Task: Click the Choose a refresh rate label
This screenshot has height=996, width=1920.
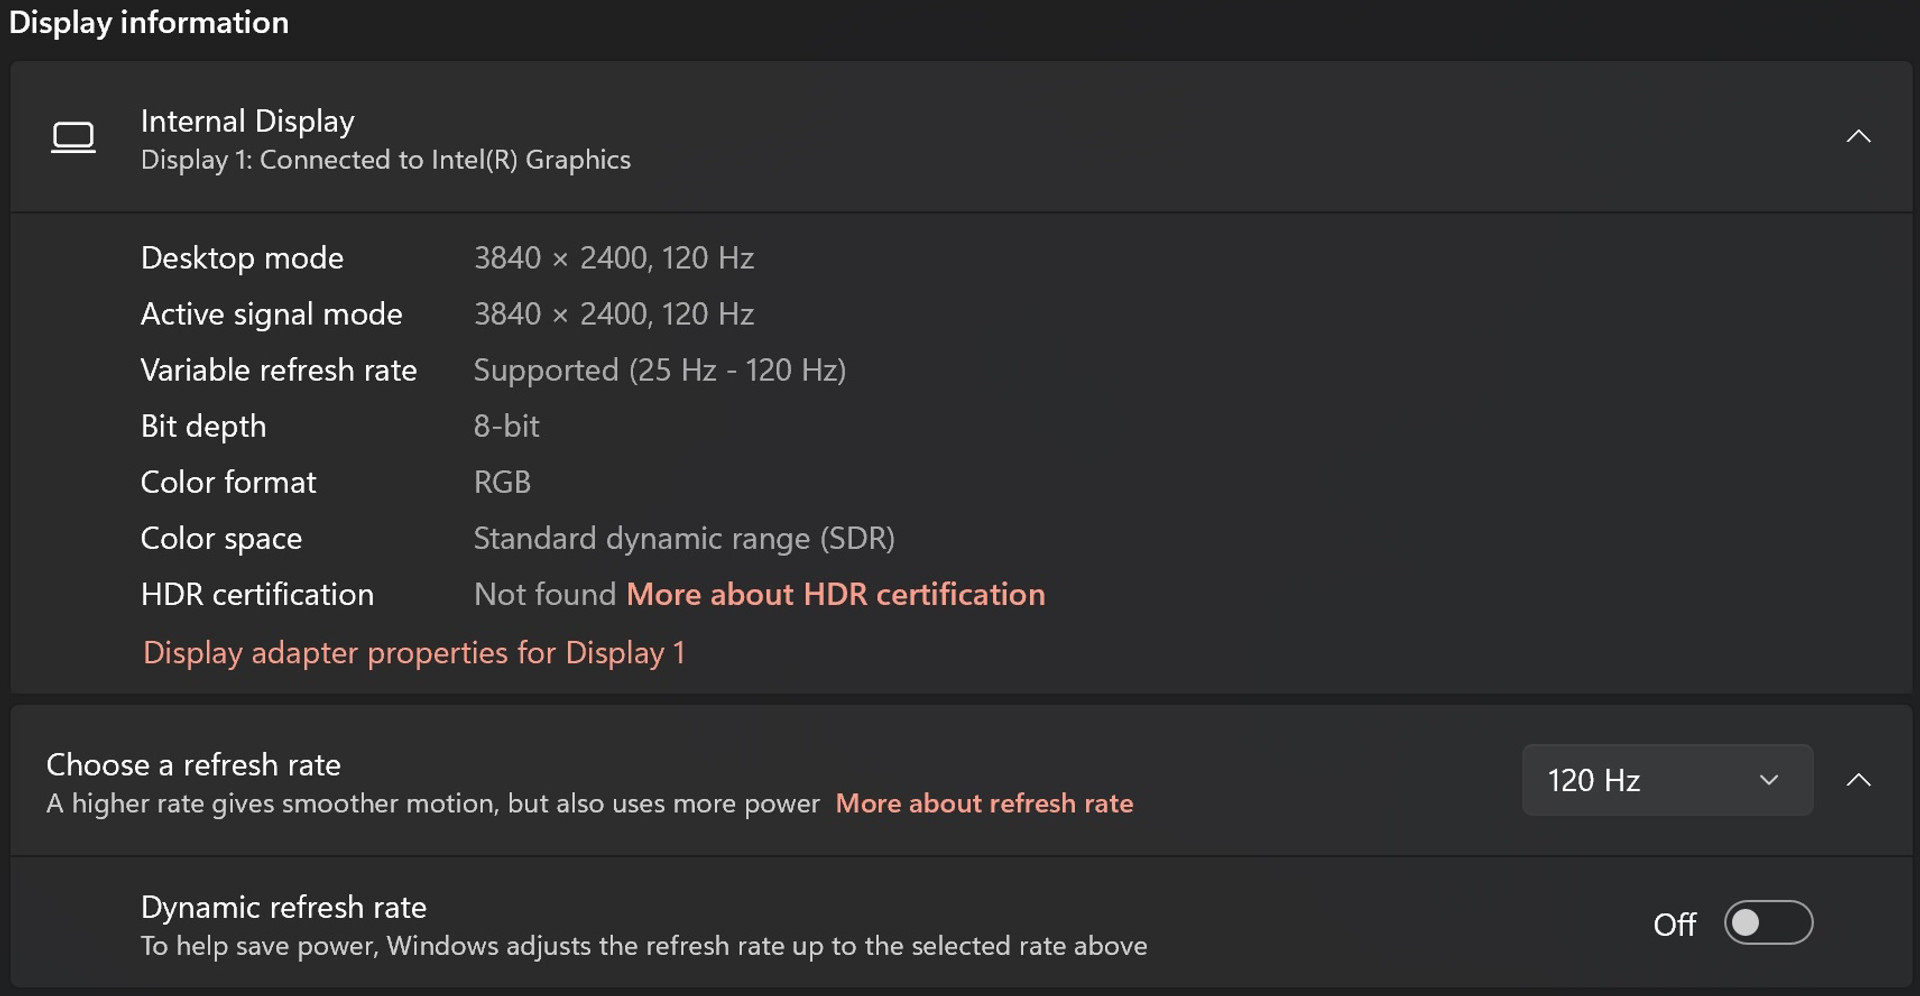Action: (193, 765)
